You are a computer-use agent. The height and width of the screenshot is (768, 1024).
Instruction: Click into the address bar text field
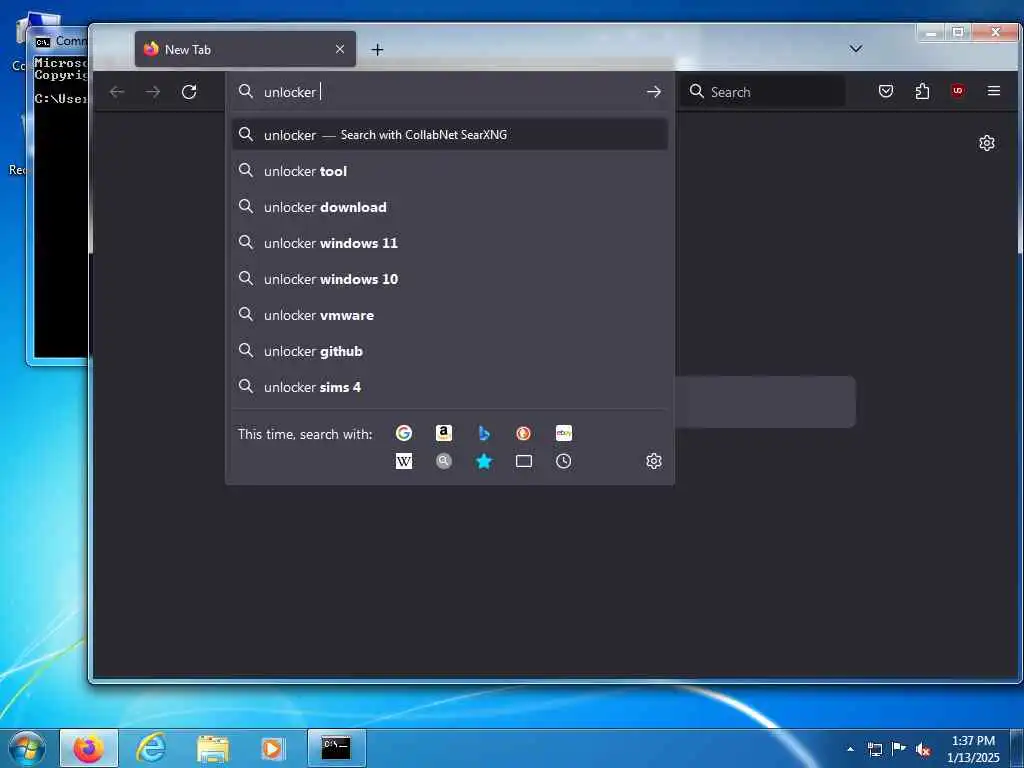[x=451, y=92]
